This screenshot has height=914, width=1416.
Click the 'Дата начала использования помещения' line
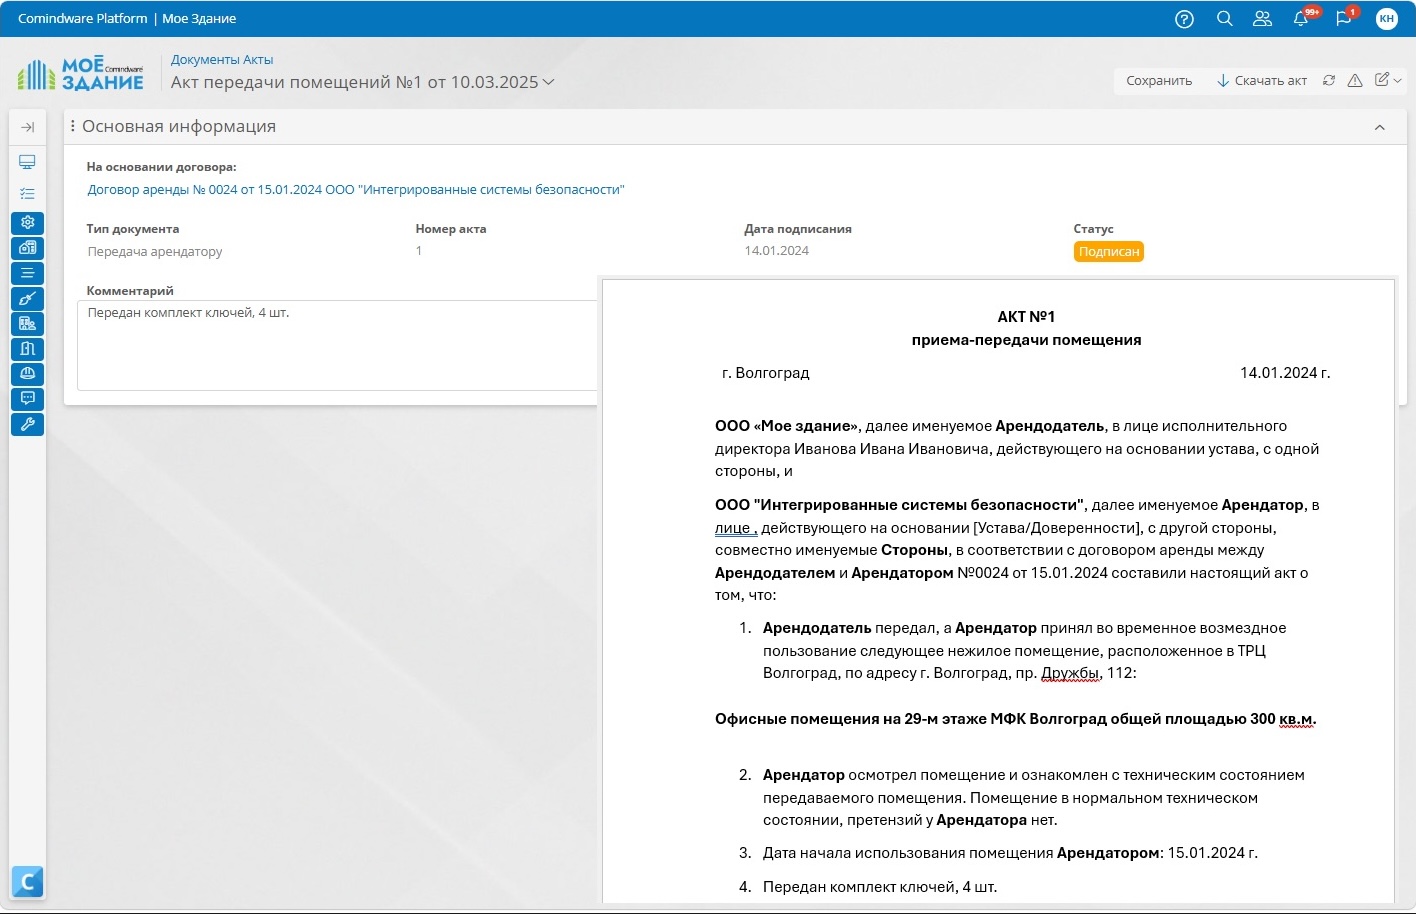1010,853
